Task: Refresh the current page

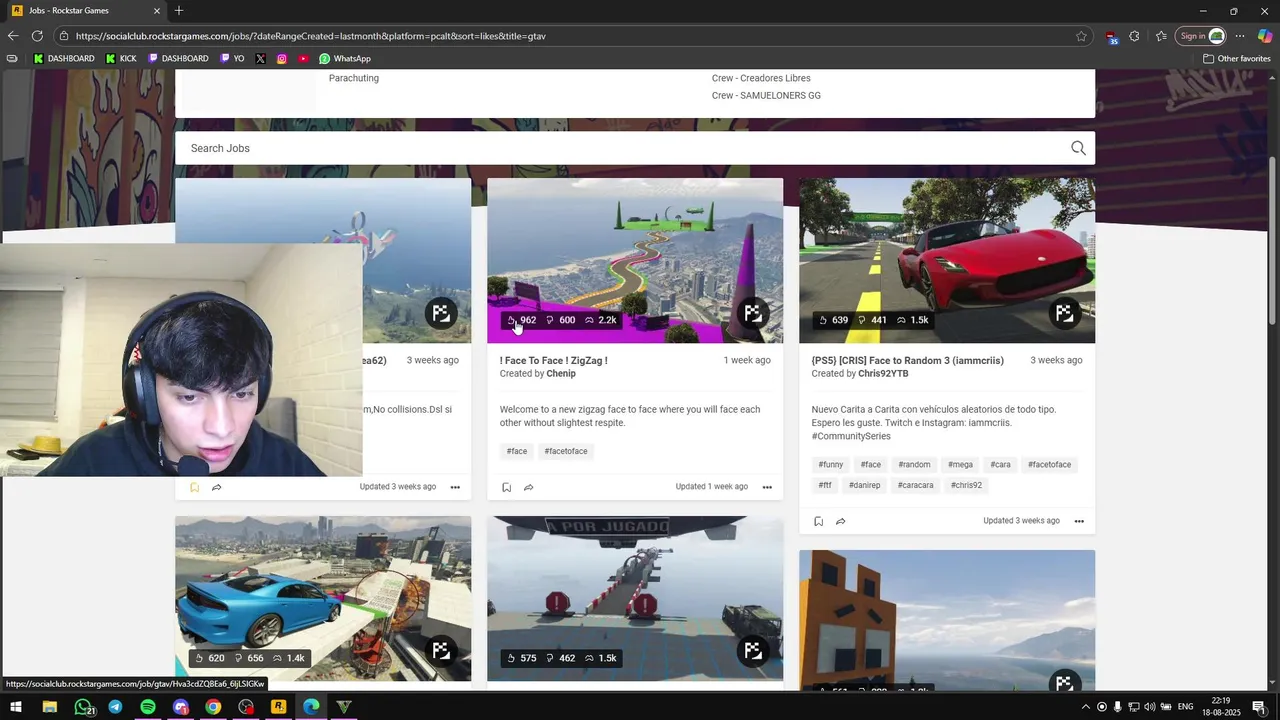Action: coord(37,36)
